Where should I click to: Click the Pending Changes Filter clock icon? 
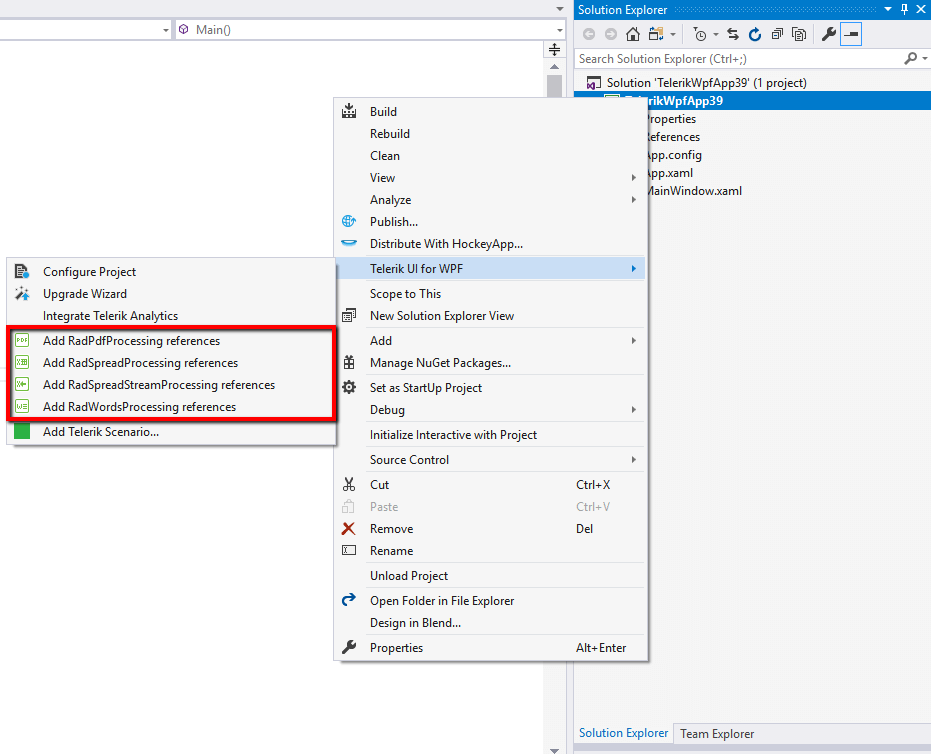(x=700, y=34)
